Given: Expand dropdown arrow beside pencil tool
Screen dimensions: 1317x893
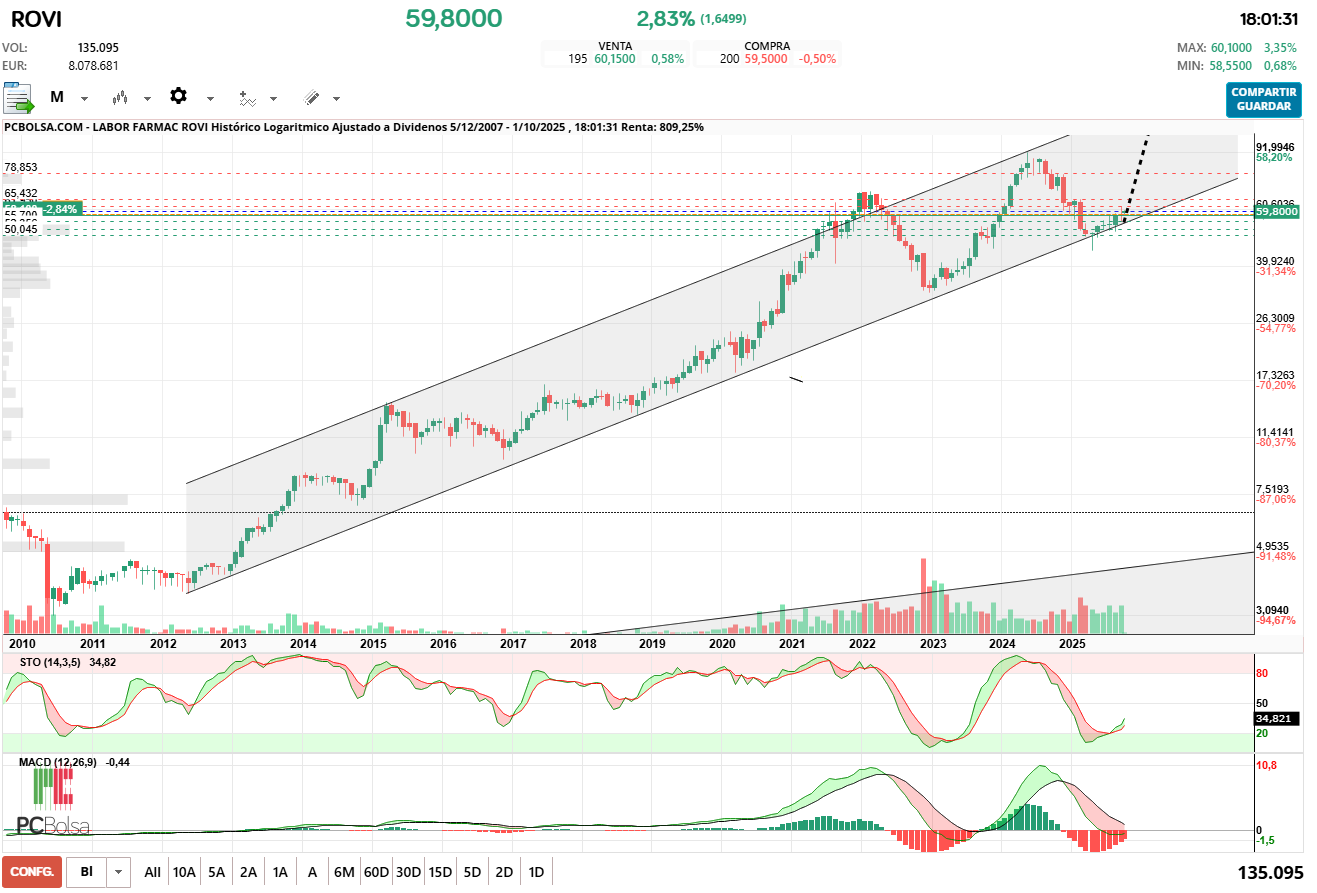Looking at the screenshot, I should point(336,99).
